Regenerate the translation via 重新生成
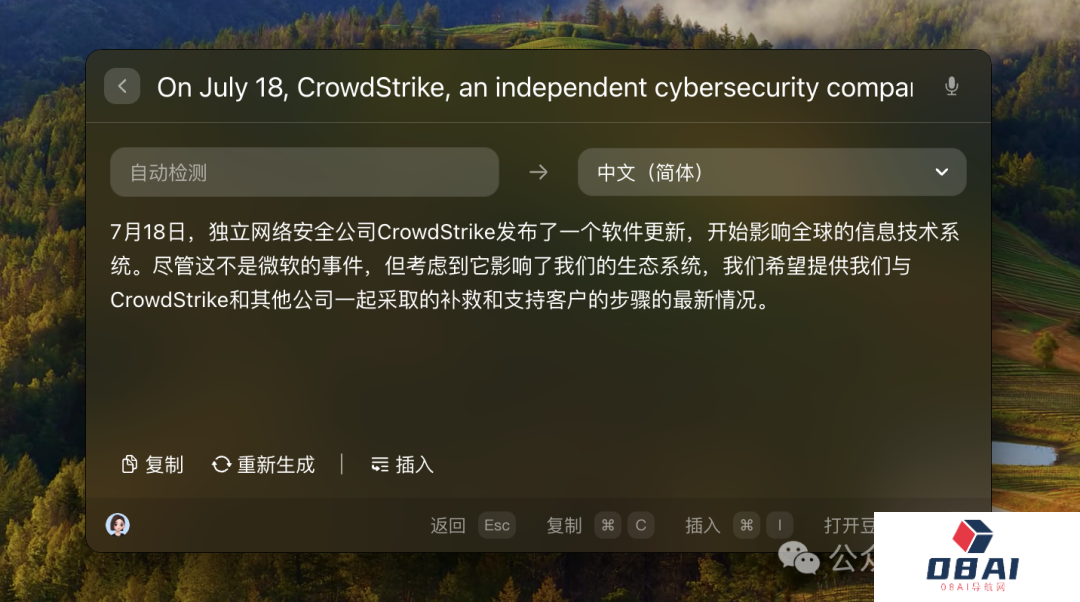The width and height of the screenshot is (1080, 602). [263, 464]
